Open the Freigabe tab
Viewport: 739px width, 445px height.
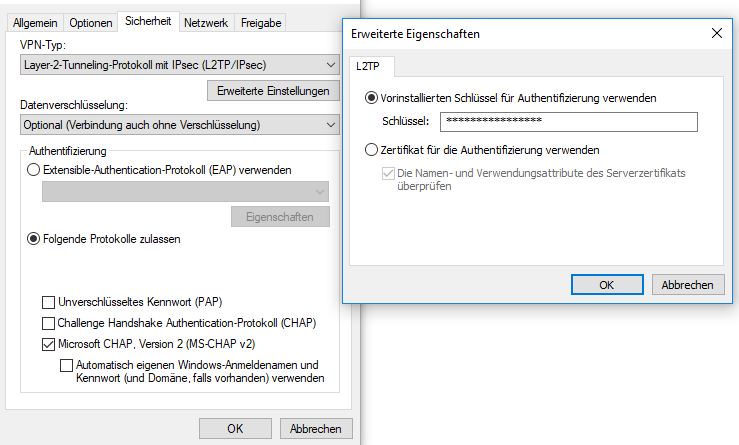point(261,23)
